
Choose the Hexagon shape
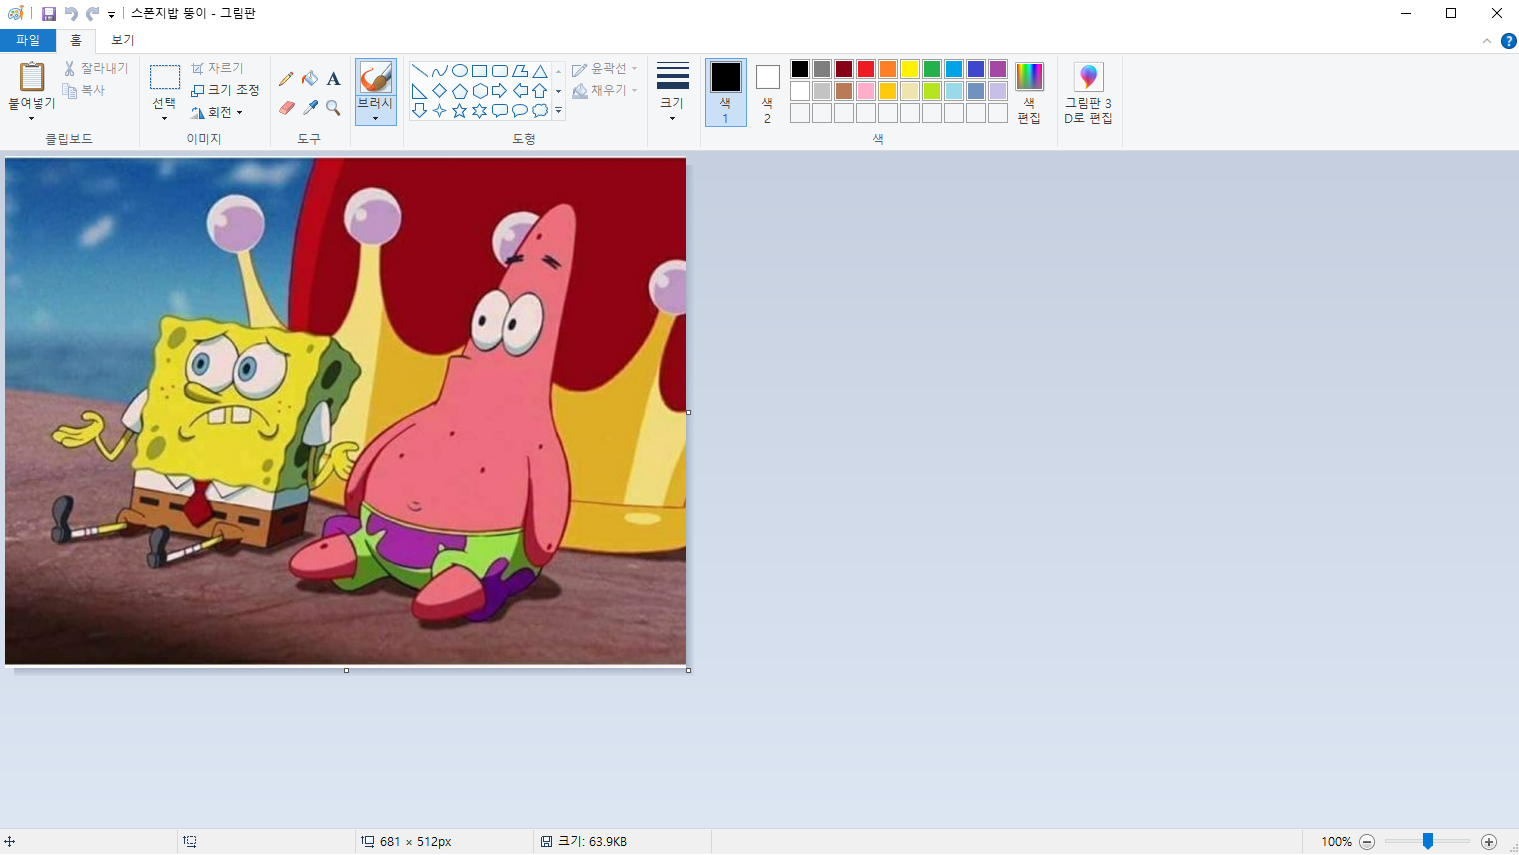[x=480, y=91]
